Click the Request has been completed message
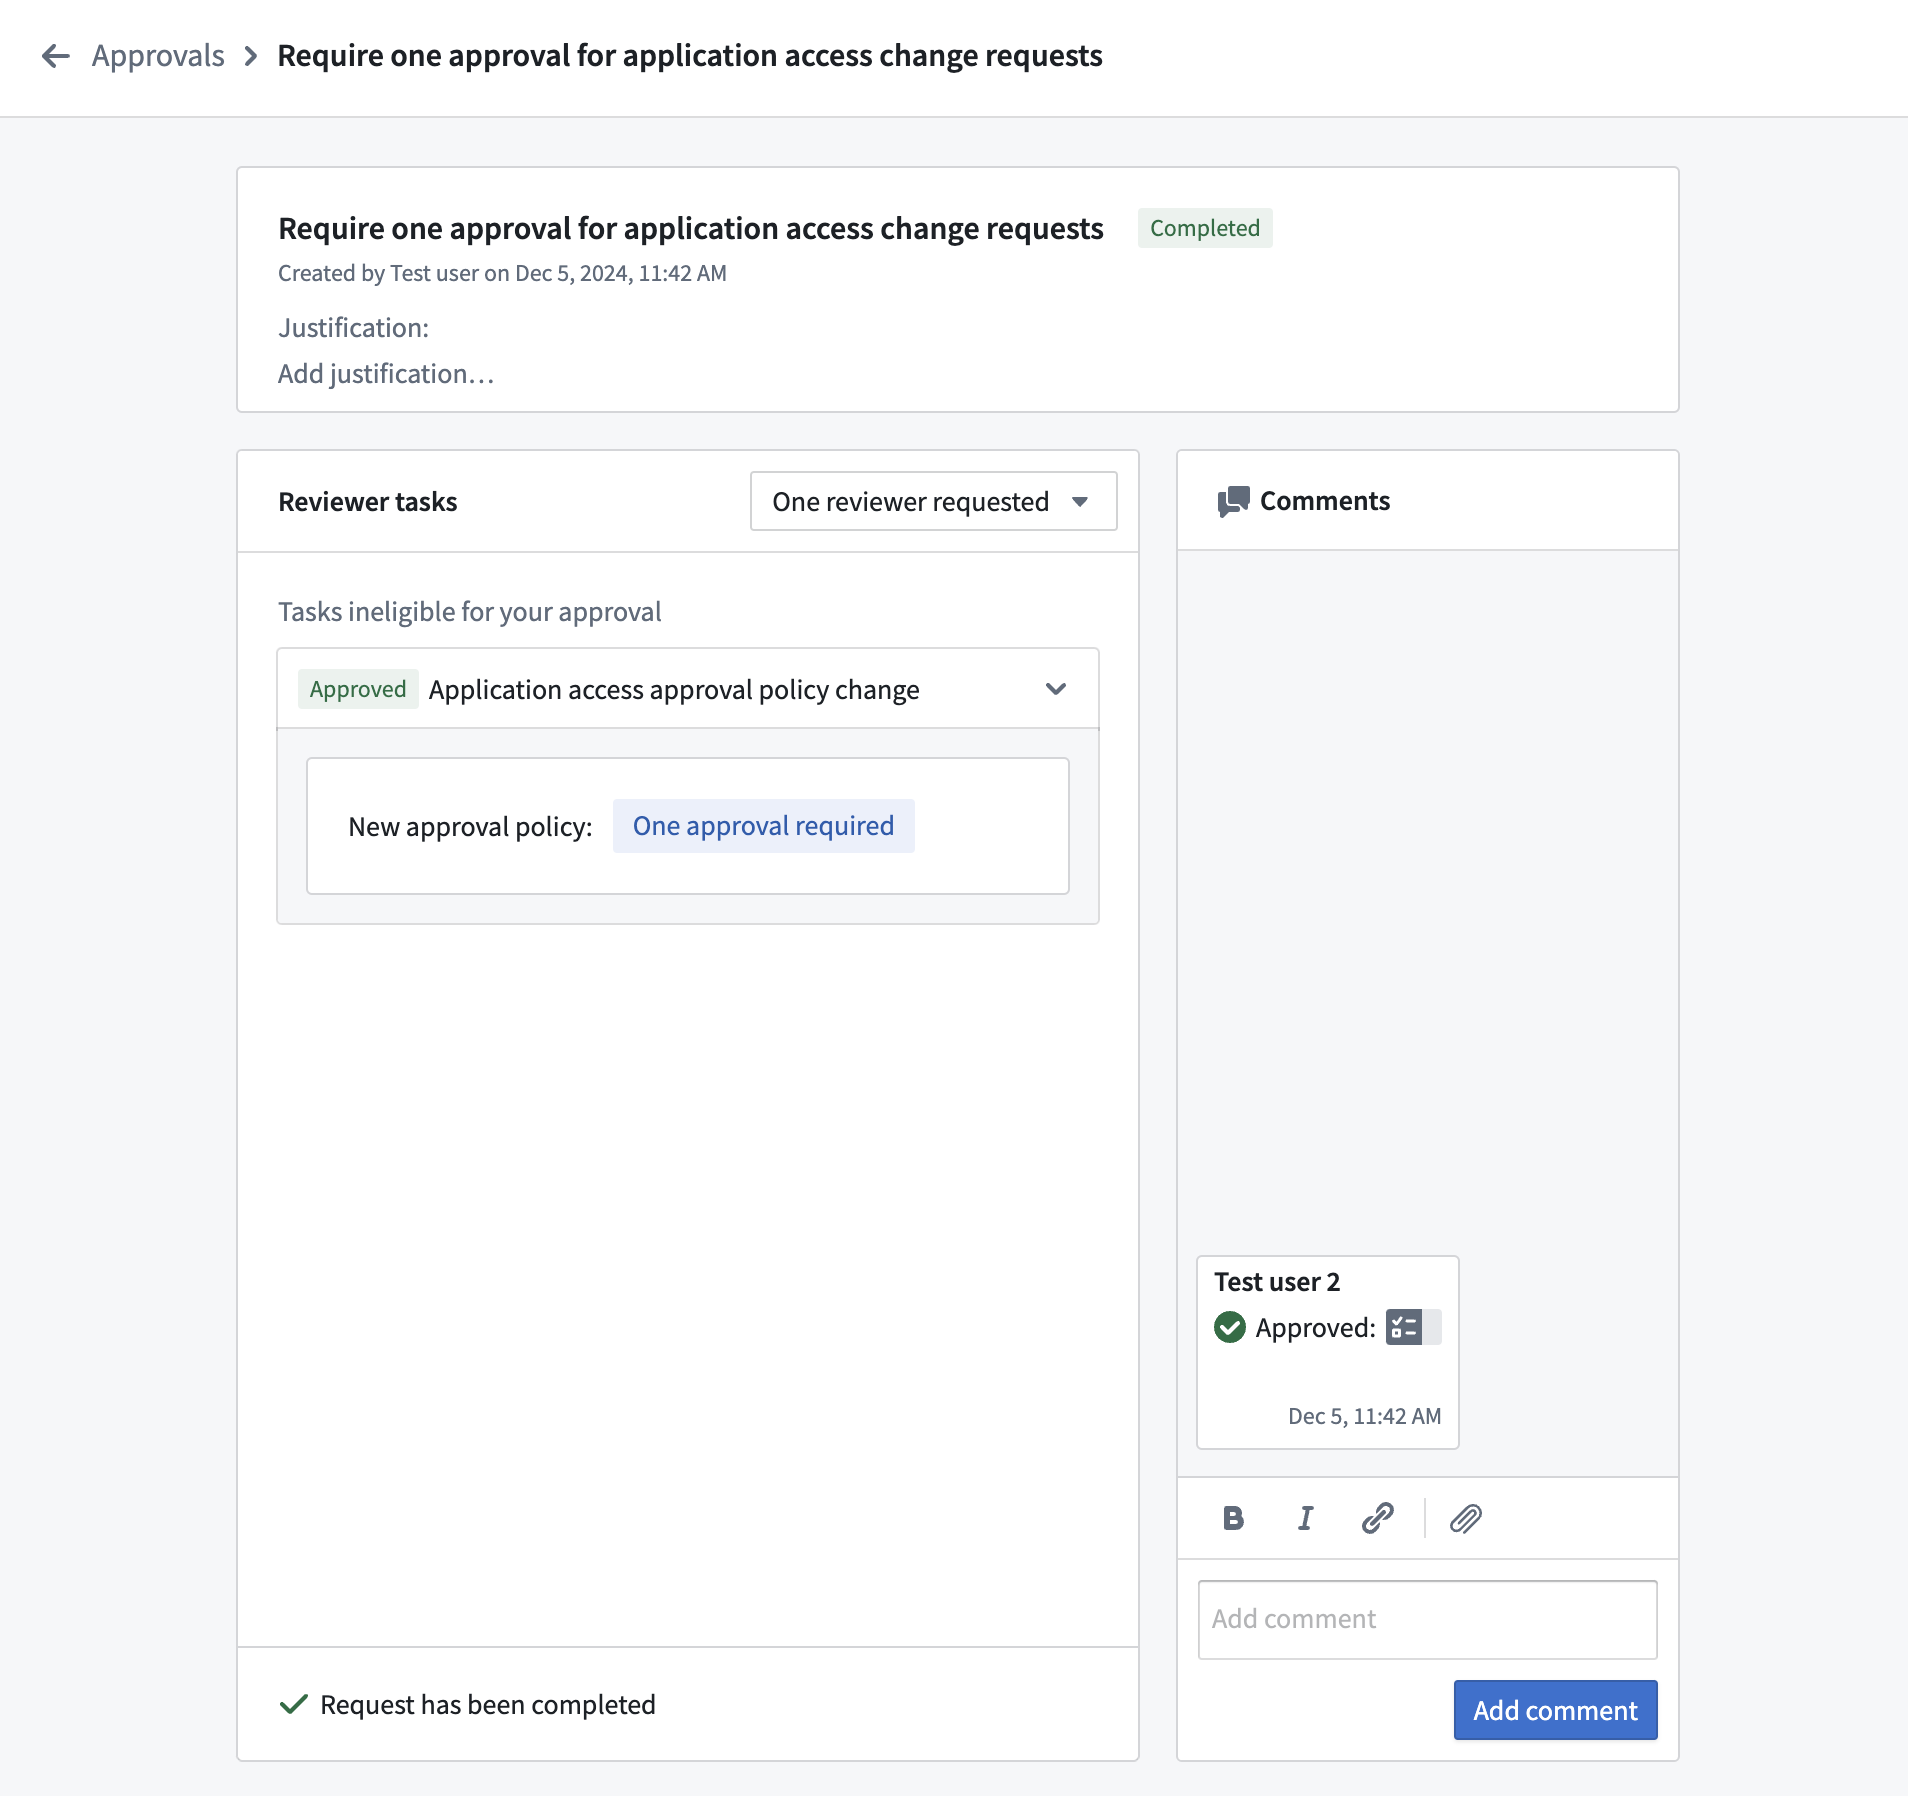The image size is (1908, 1796). pyautogui.click(x=488, y=1705)
